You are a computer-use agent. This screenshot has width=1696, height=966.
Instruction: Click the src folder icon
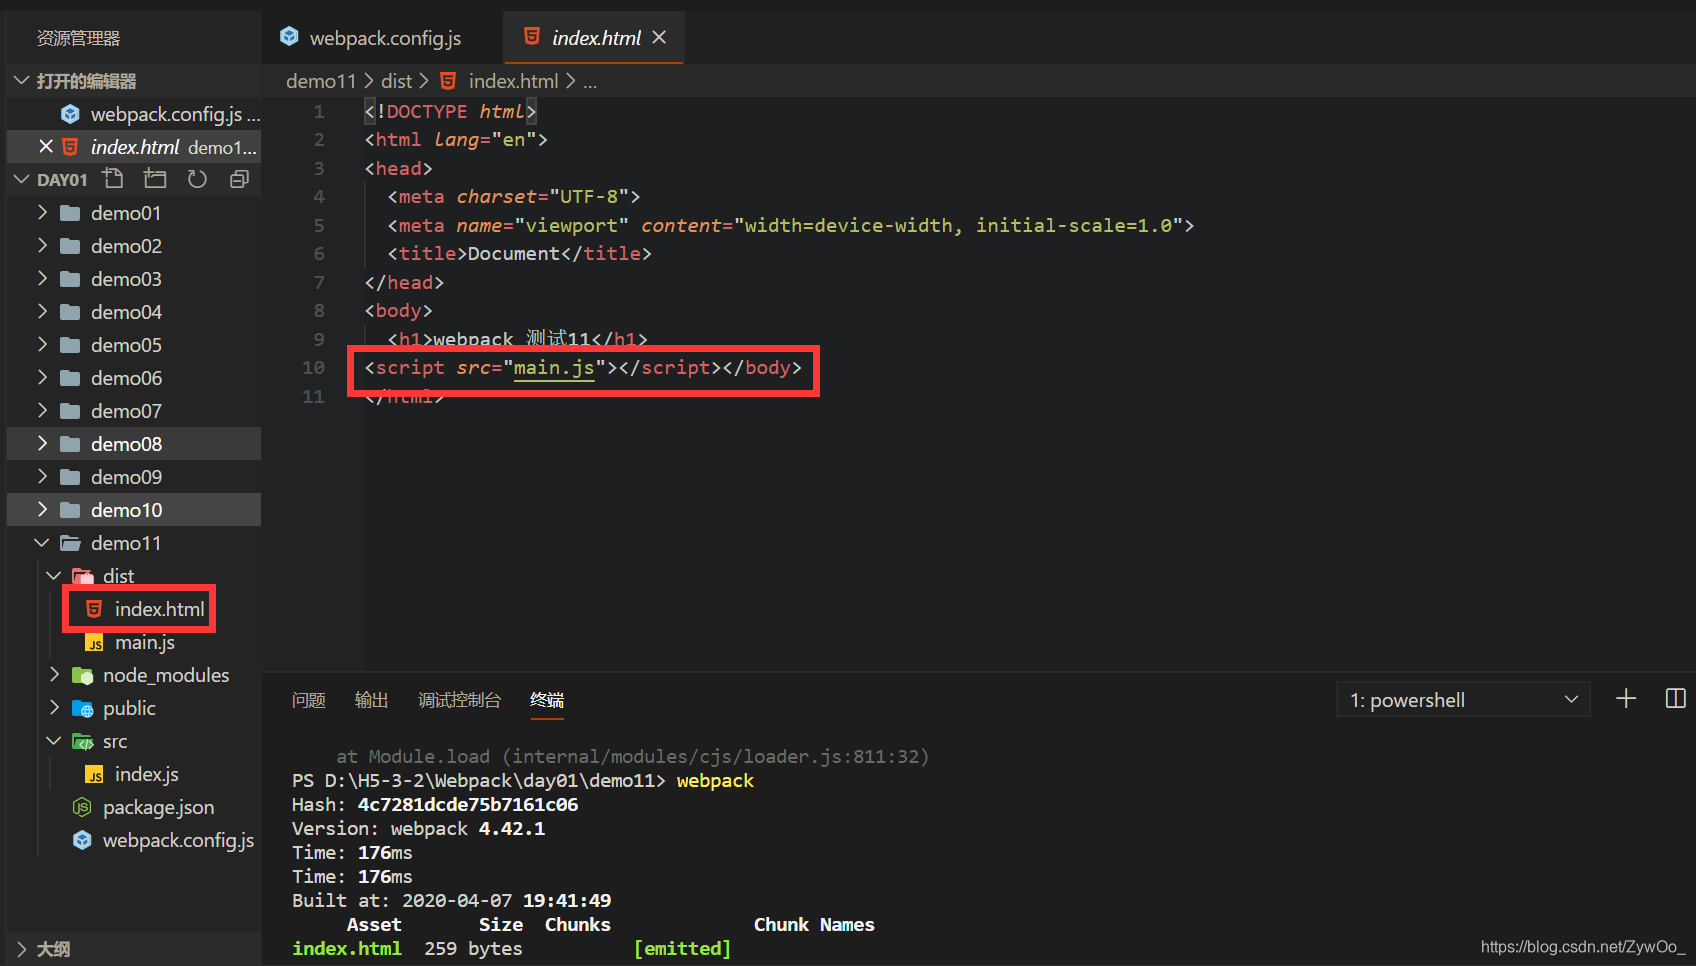tap(83, 741)
